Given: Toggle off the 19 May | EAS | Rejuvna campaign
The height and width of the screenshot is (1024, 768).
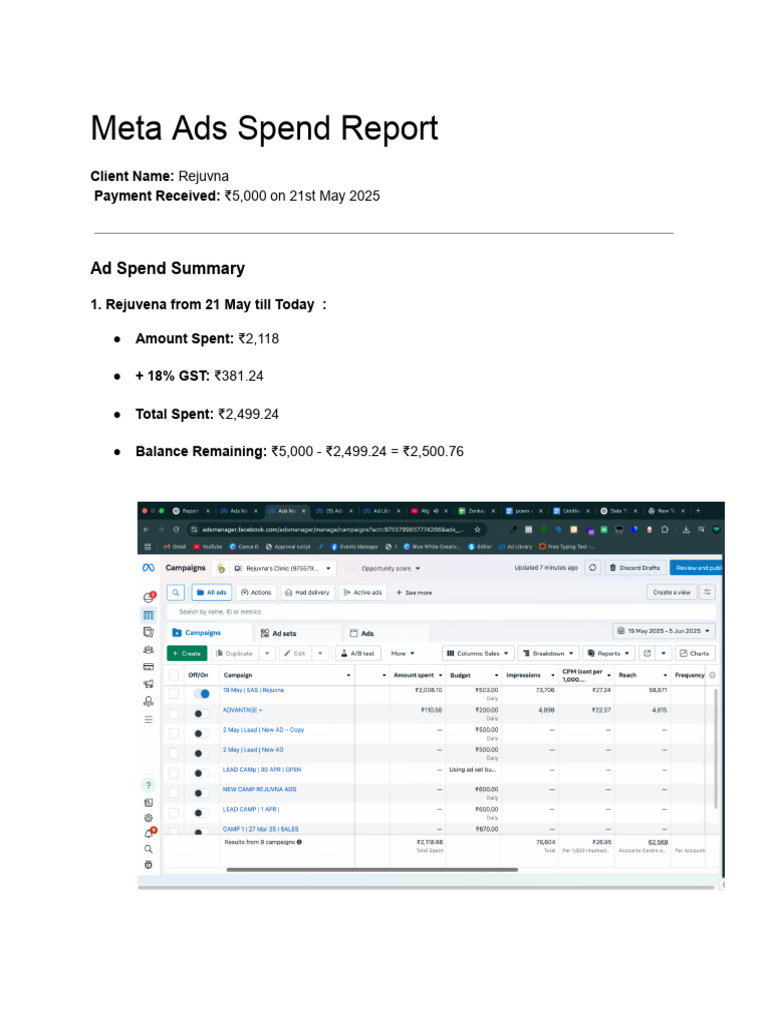Looking at the screenshot, I should [x=202, y=694].
